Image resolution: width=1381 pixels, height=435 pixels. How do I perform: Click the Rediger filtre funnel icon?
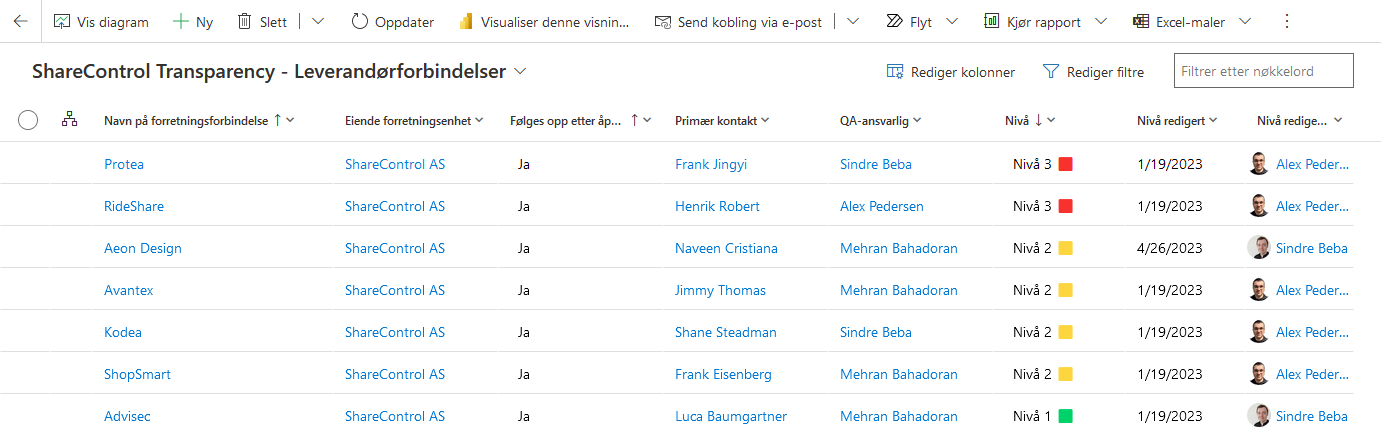pos(1050,72)
